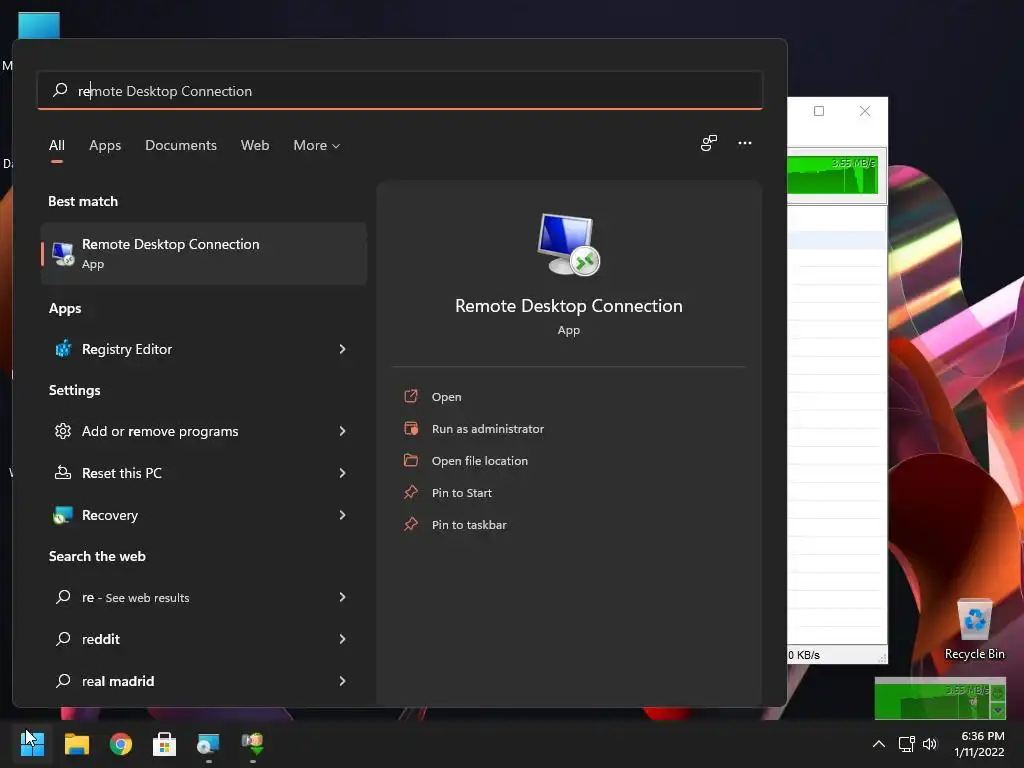Viewport: 1024px width, 768px height.
Task: Expand the More filter dropdown
Action: click(x=317, y=145)
